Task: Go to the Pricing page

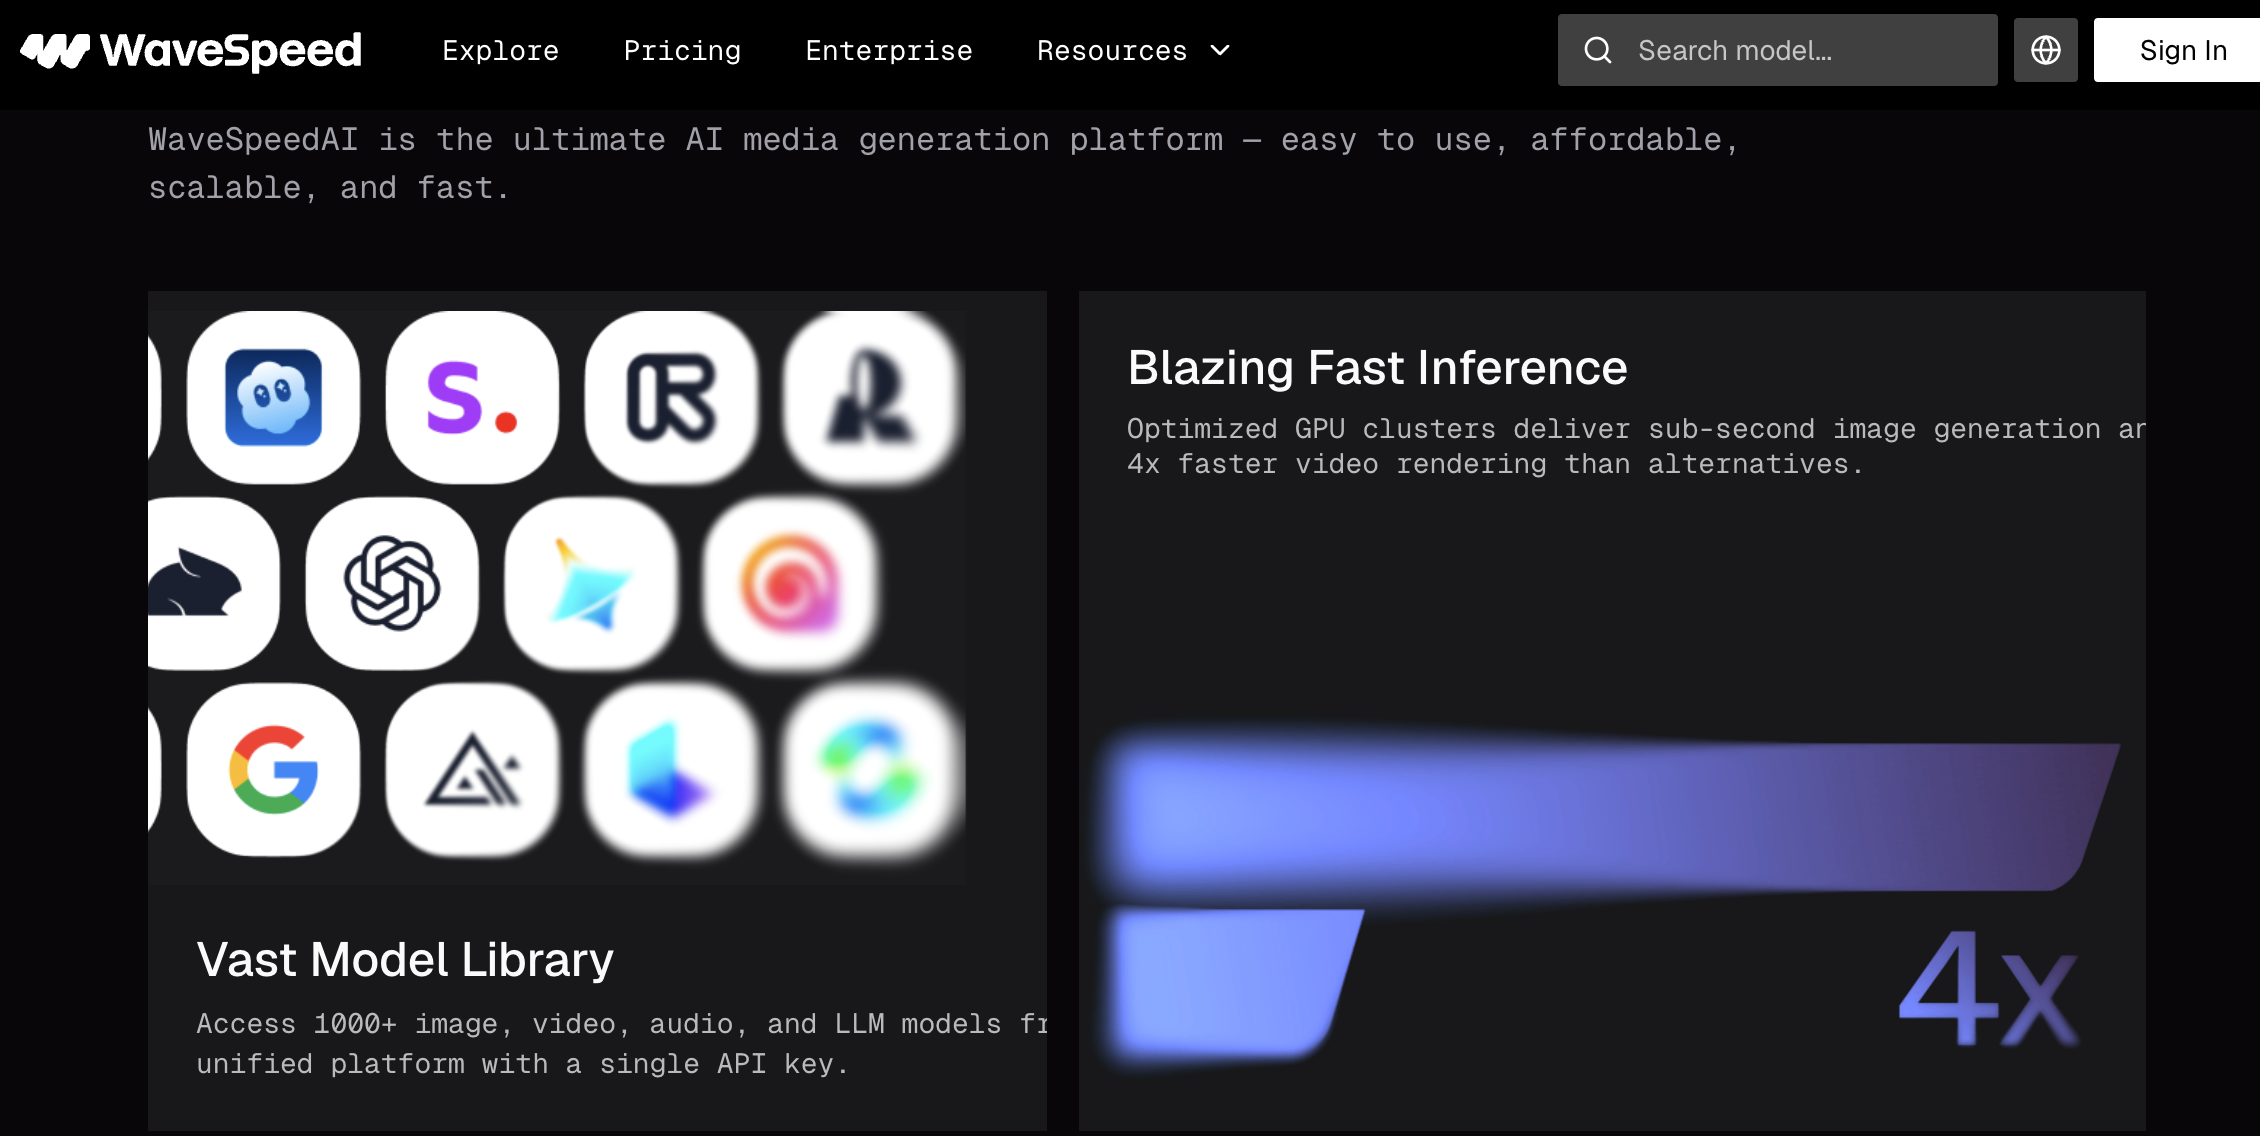Action: 683,50
